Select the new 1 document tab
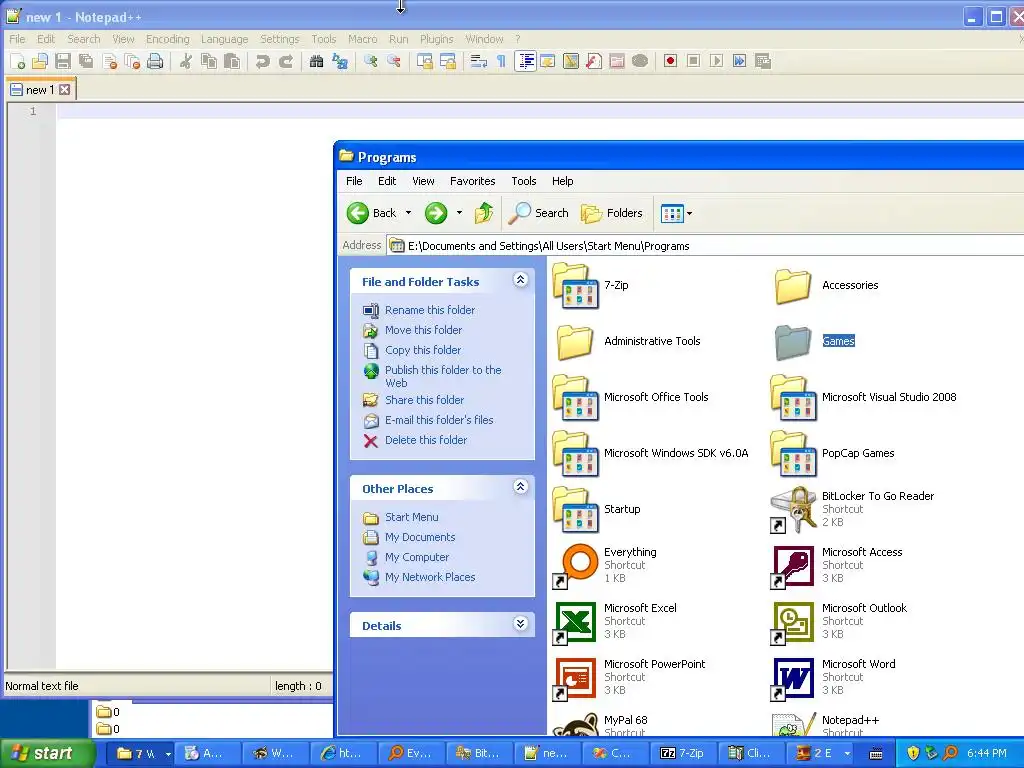 [x=40, y=89]
